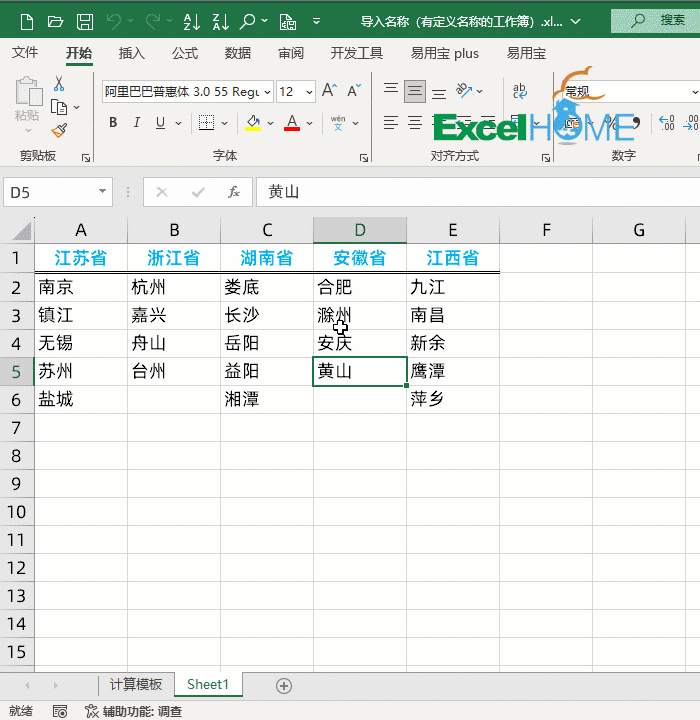
Task: Toggle Italic formatting
Action: click(136, 123)
